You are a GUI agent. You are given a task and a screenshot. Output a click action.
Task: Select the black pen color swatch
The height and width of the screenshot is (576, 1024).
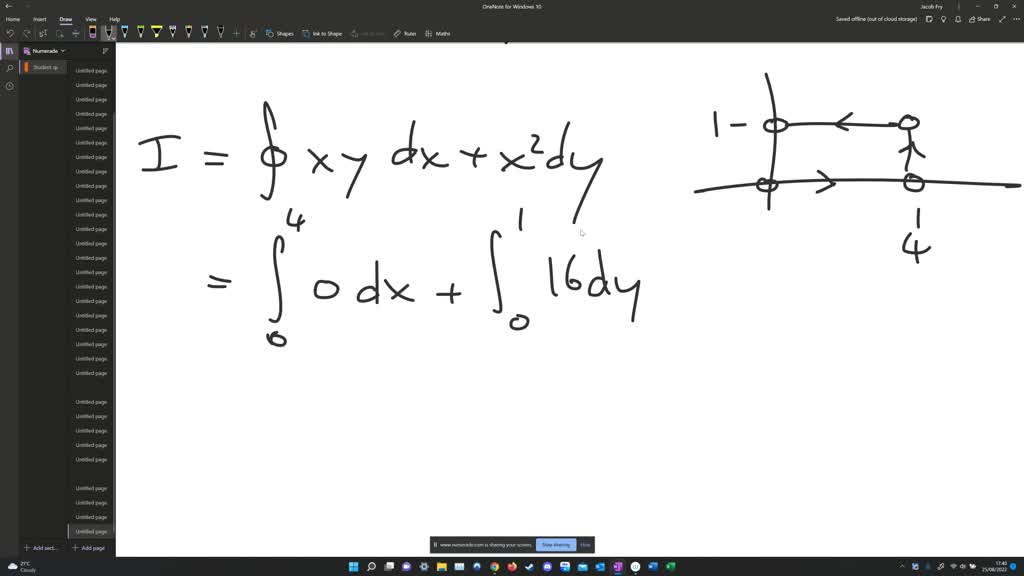[106, 31]
